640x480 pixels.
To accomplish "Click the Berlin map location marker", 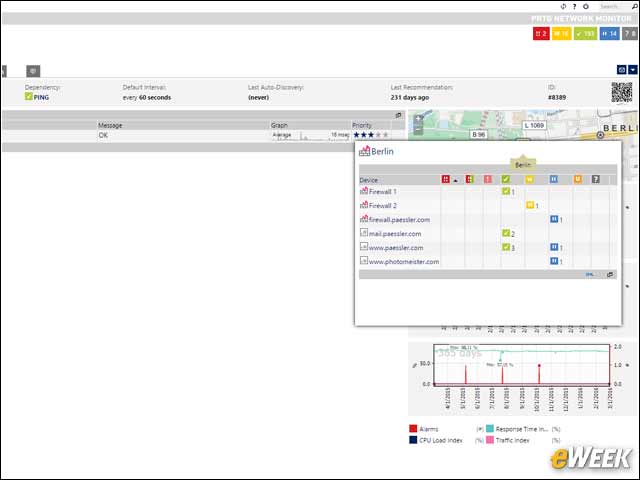I will point(600,135).
